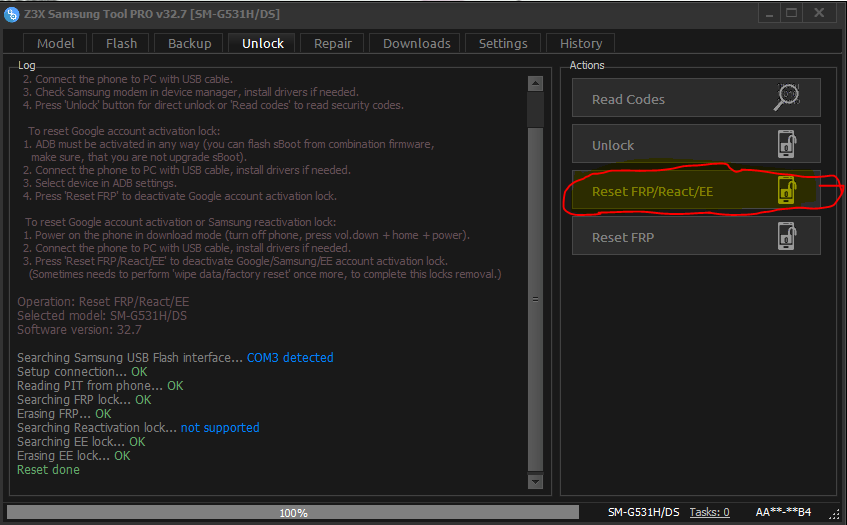
Task: Click the 'Searching FRP lock... OK' line
Action: (x=84, y=400)
